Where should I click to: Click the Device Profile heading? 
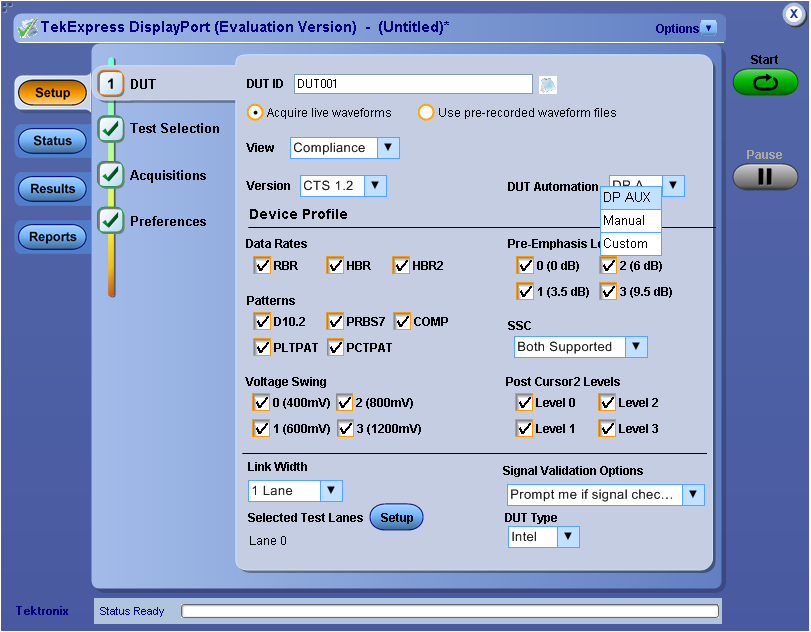[x=298, y=214]
